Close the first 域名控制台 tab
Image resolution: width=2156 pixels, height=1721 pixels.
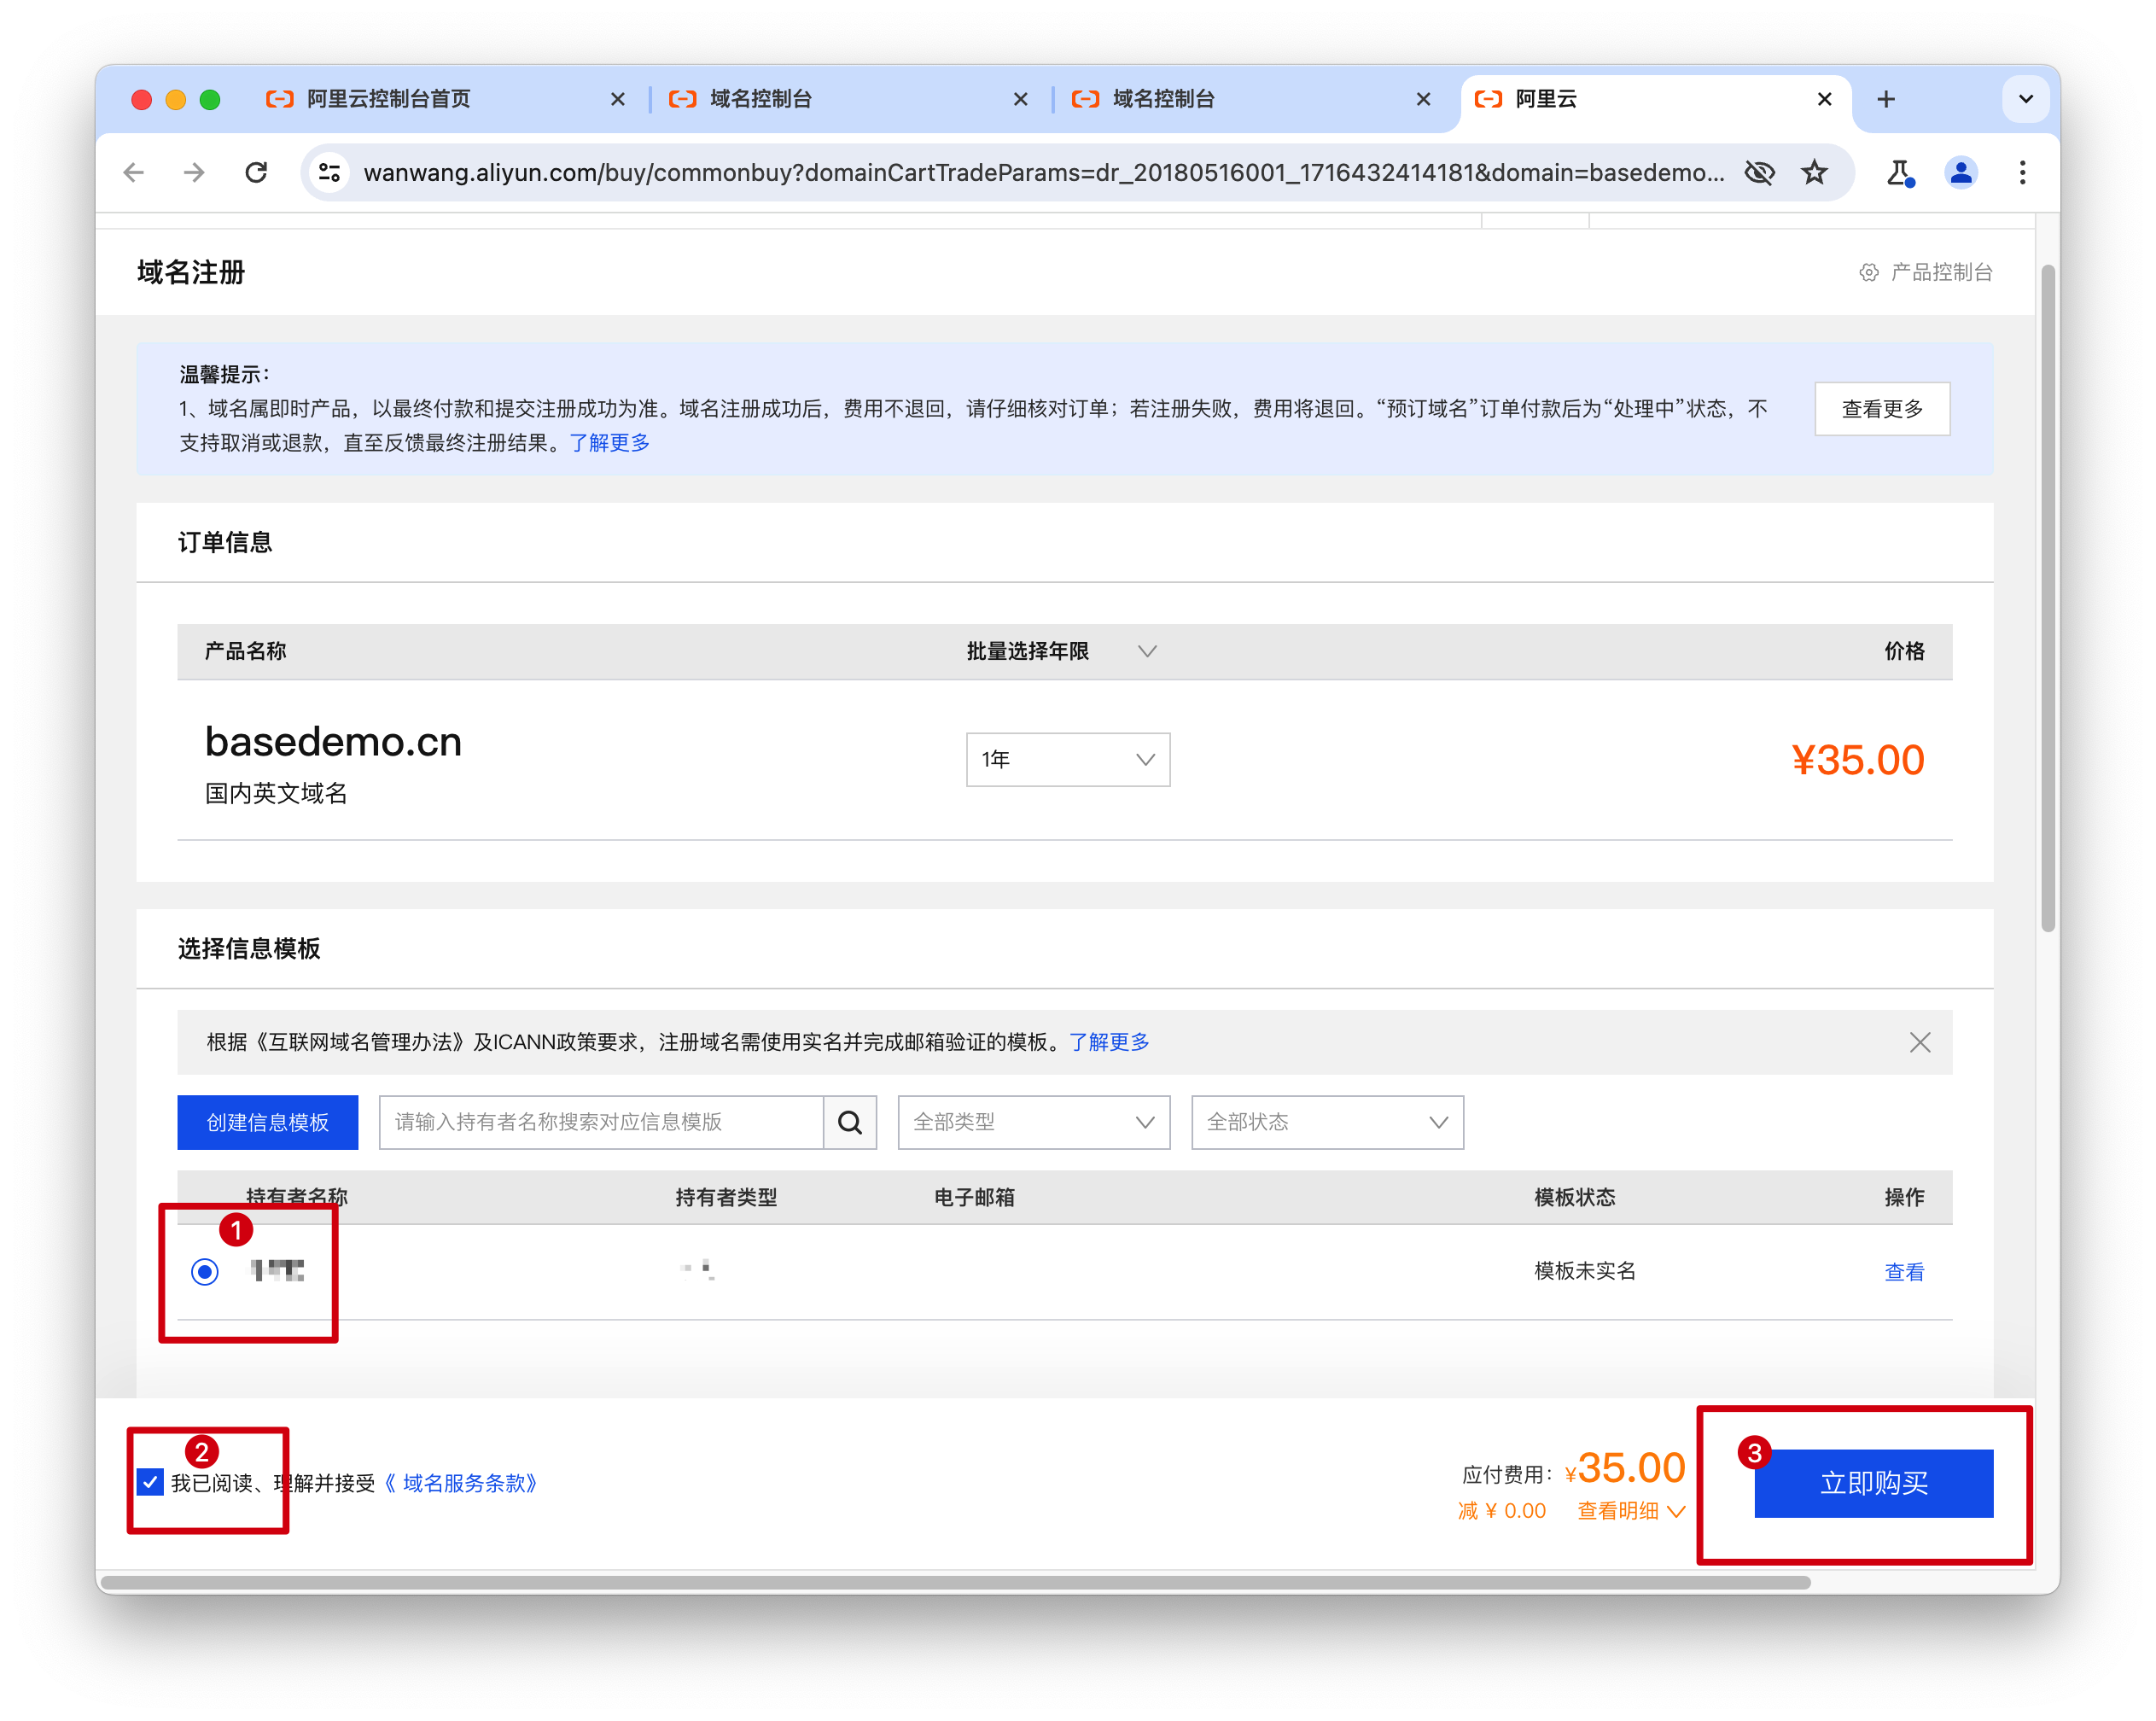tap(1020, 99)
